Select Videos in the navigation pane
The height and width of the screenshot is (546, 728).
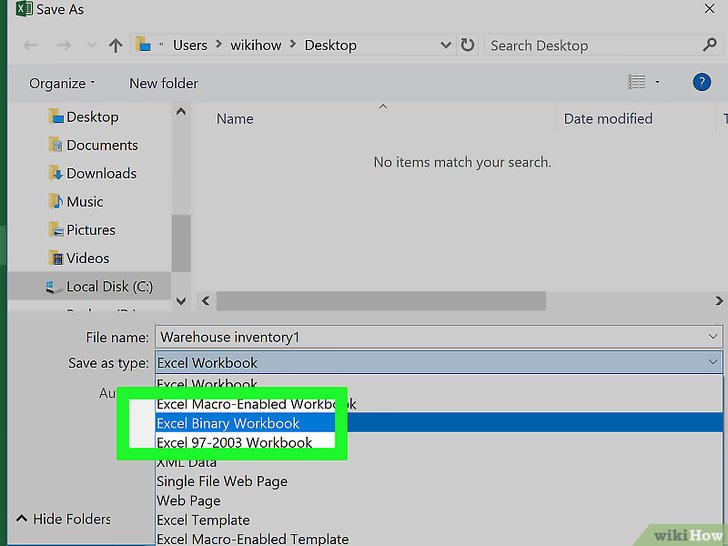click(79, 258)
